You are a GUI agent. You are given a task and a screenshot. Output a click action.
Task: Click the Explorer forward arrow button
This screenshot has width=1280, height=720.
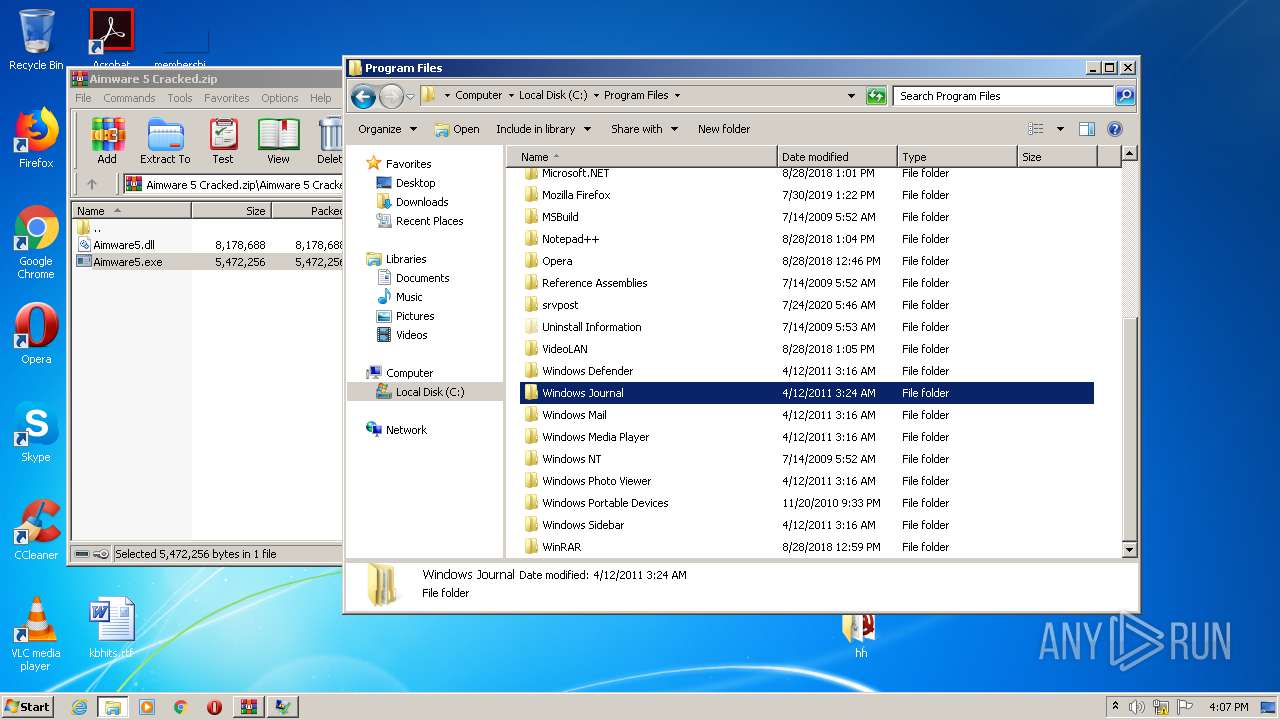pos(391,96)
